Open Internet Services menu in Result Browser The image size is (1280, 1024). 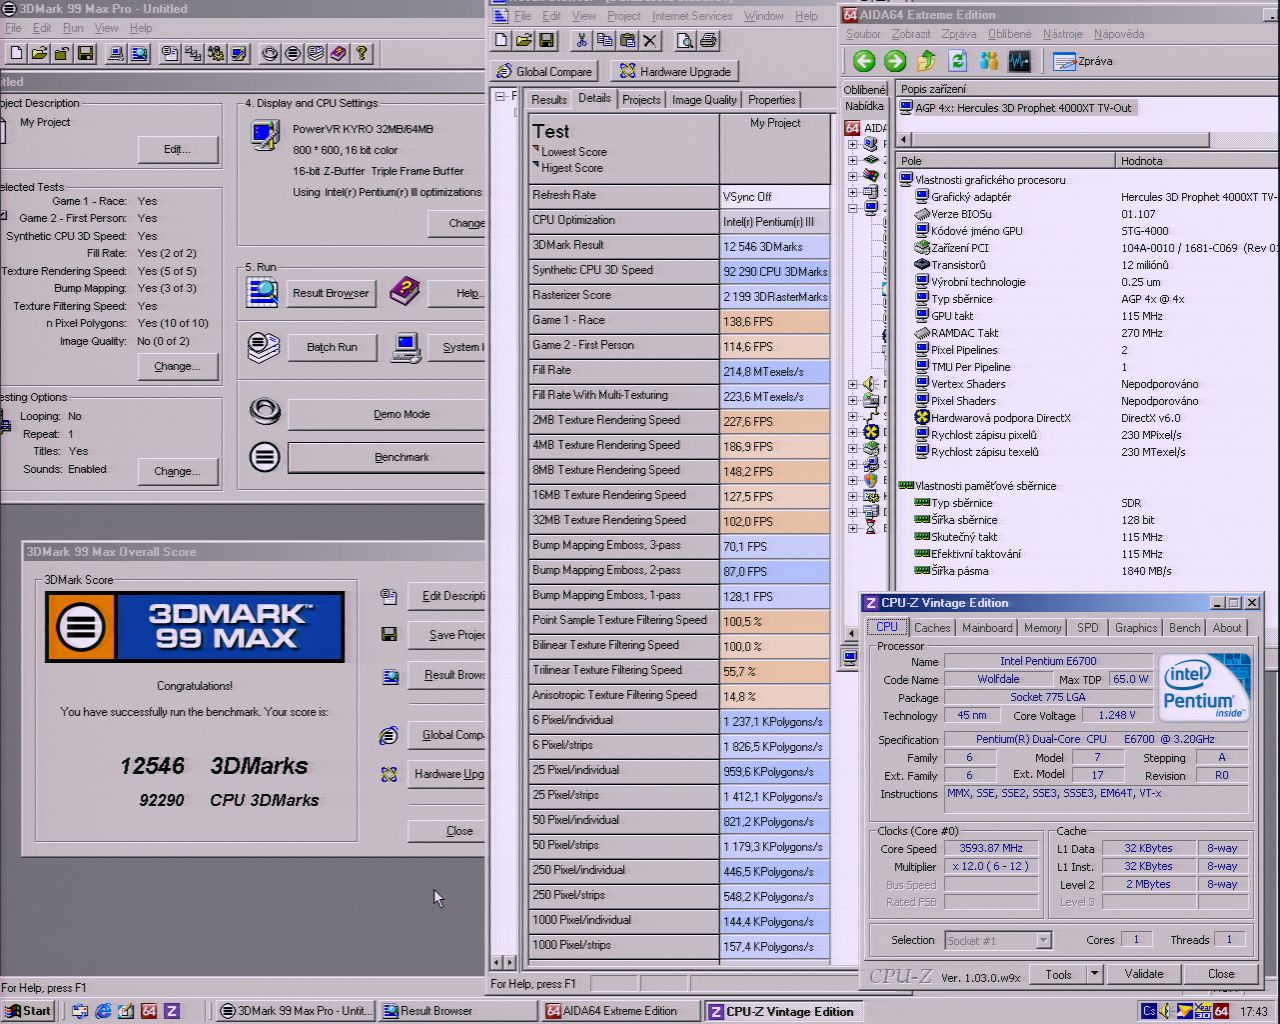click(692, 16)
